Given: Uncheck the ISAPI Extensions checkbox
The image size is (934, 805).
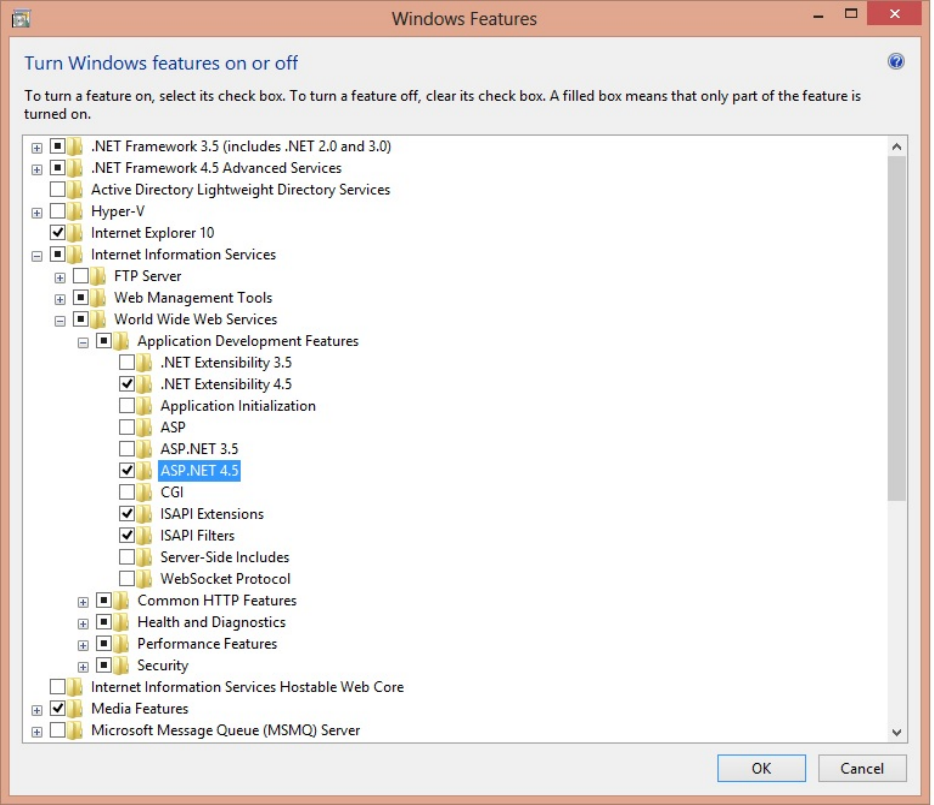Looking at the screenshot, I should click(x=127, y=514).
